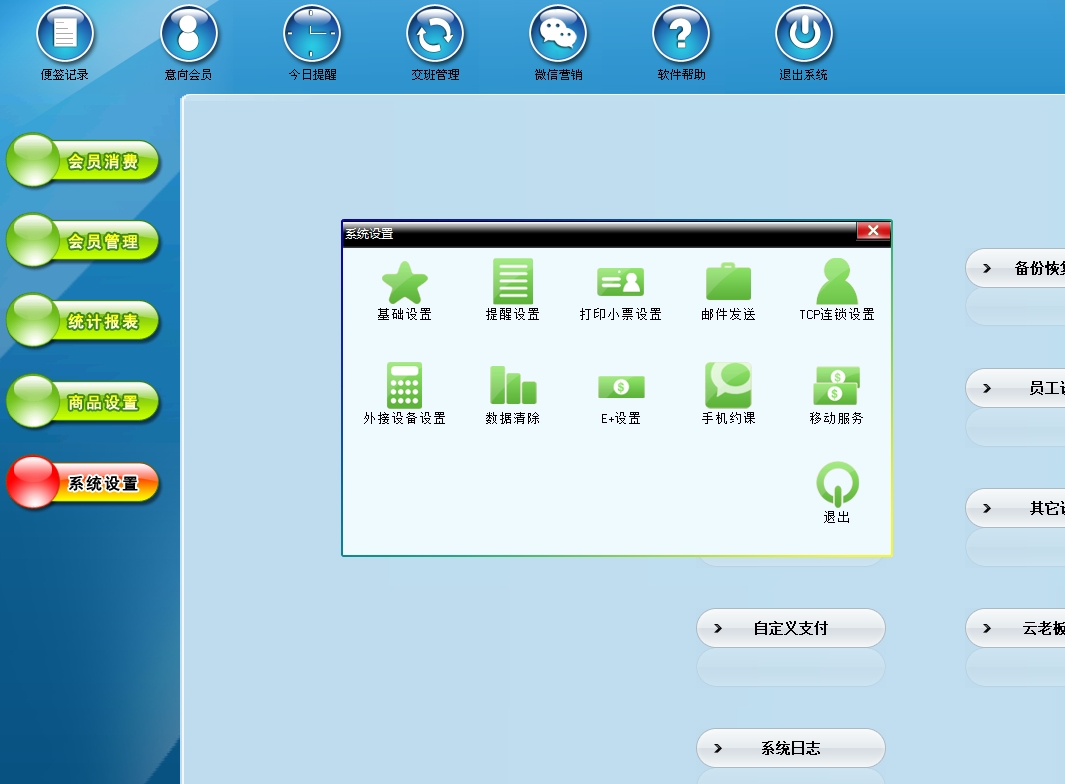Click the green 退出 power icon
The width and height of the screenshot is (1065, 784).
[836, 485]
